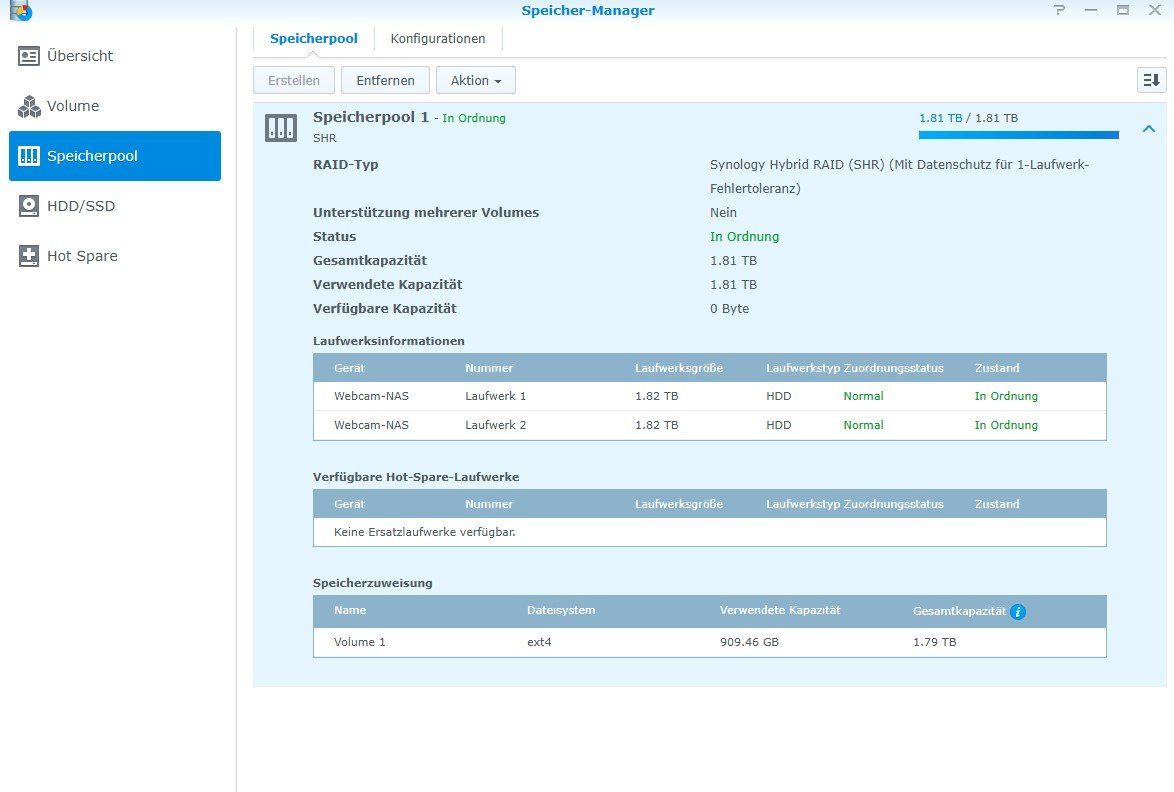The image size is (1174, 792).
Task: Open the Aktion dropdown menu
Action: point(476,80)
